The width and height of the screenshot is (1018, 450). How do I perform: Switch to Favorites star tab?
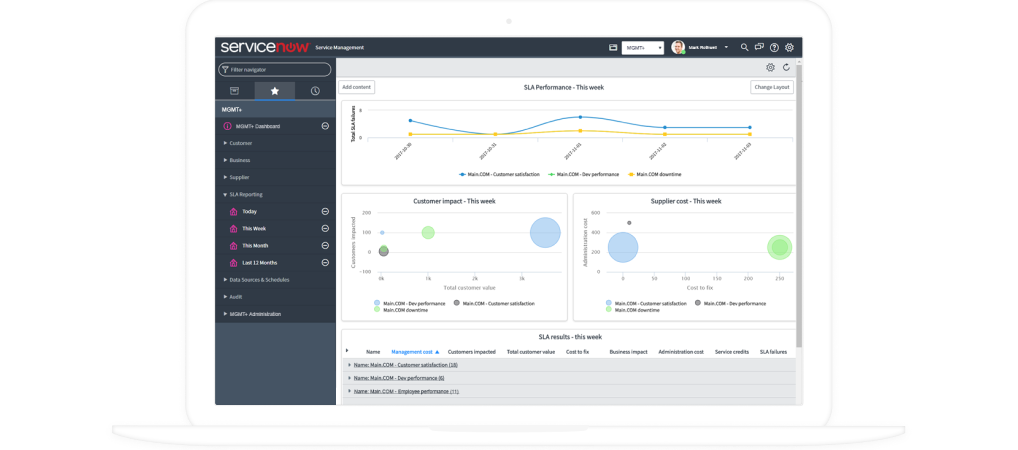(x=275, y=91)
